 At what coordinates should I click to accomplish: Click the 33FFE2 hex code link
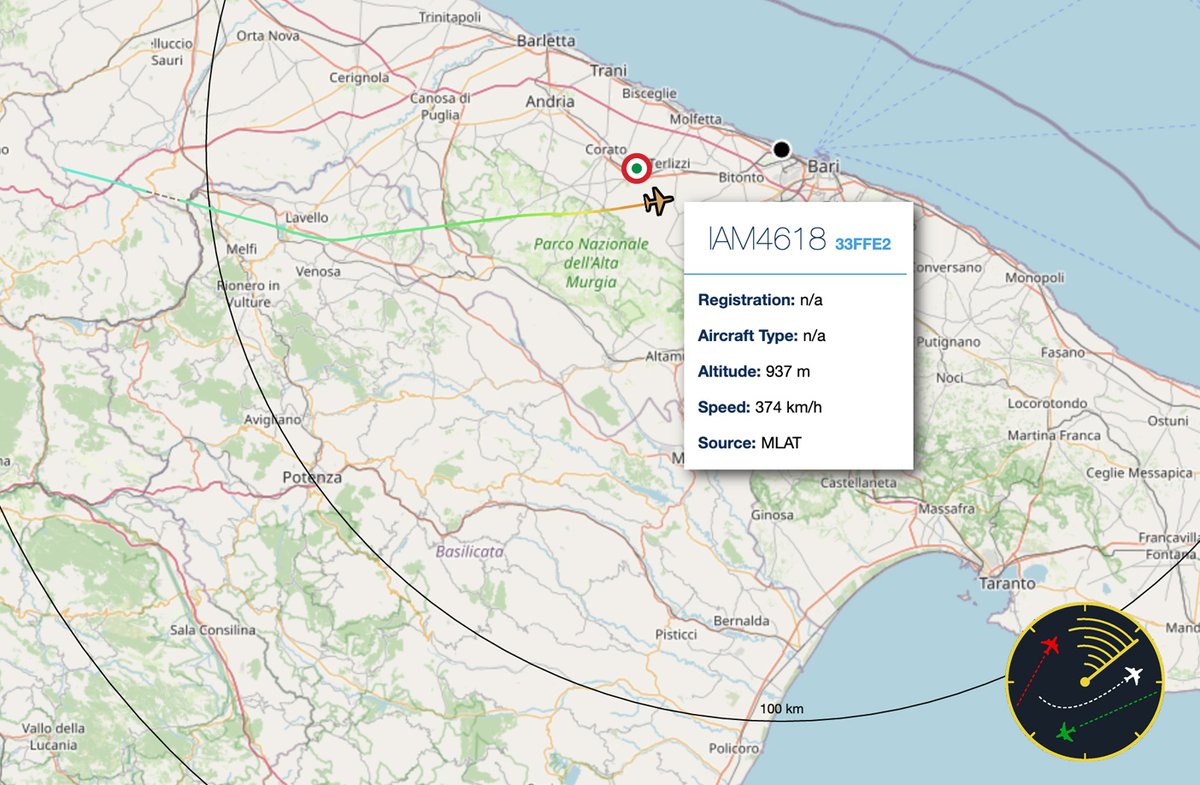coord(862,242)
